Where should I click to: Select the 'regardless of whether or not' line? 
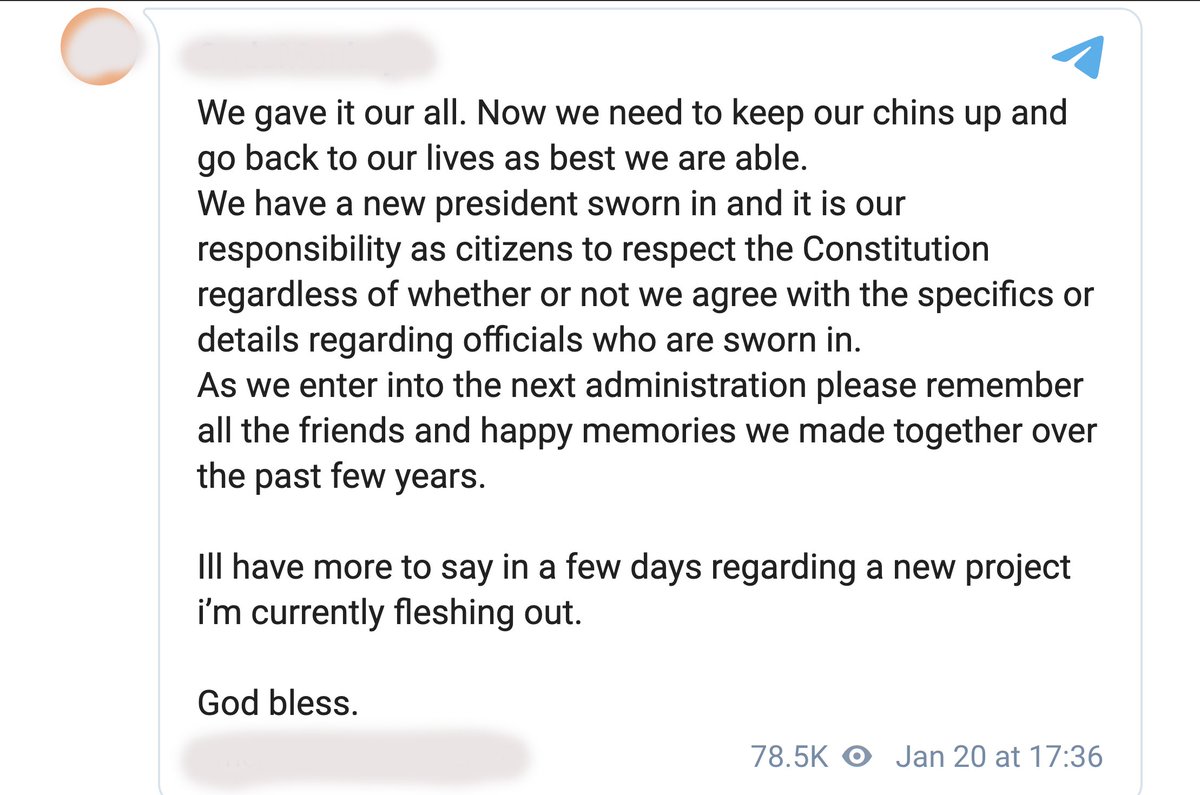(645, 295)
